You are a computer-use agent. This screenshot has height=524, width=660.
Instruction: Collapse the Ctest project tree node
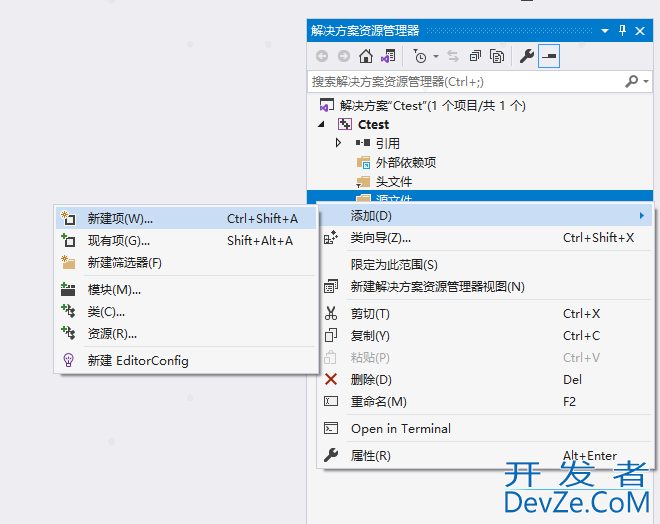(321, 124)
